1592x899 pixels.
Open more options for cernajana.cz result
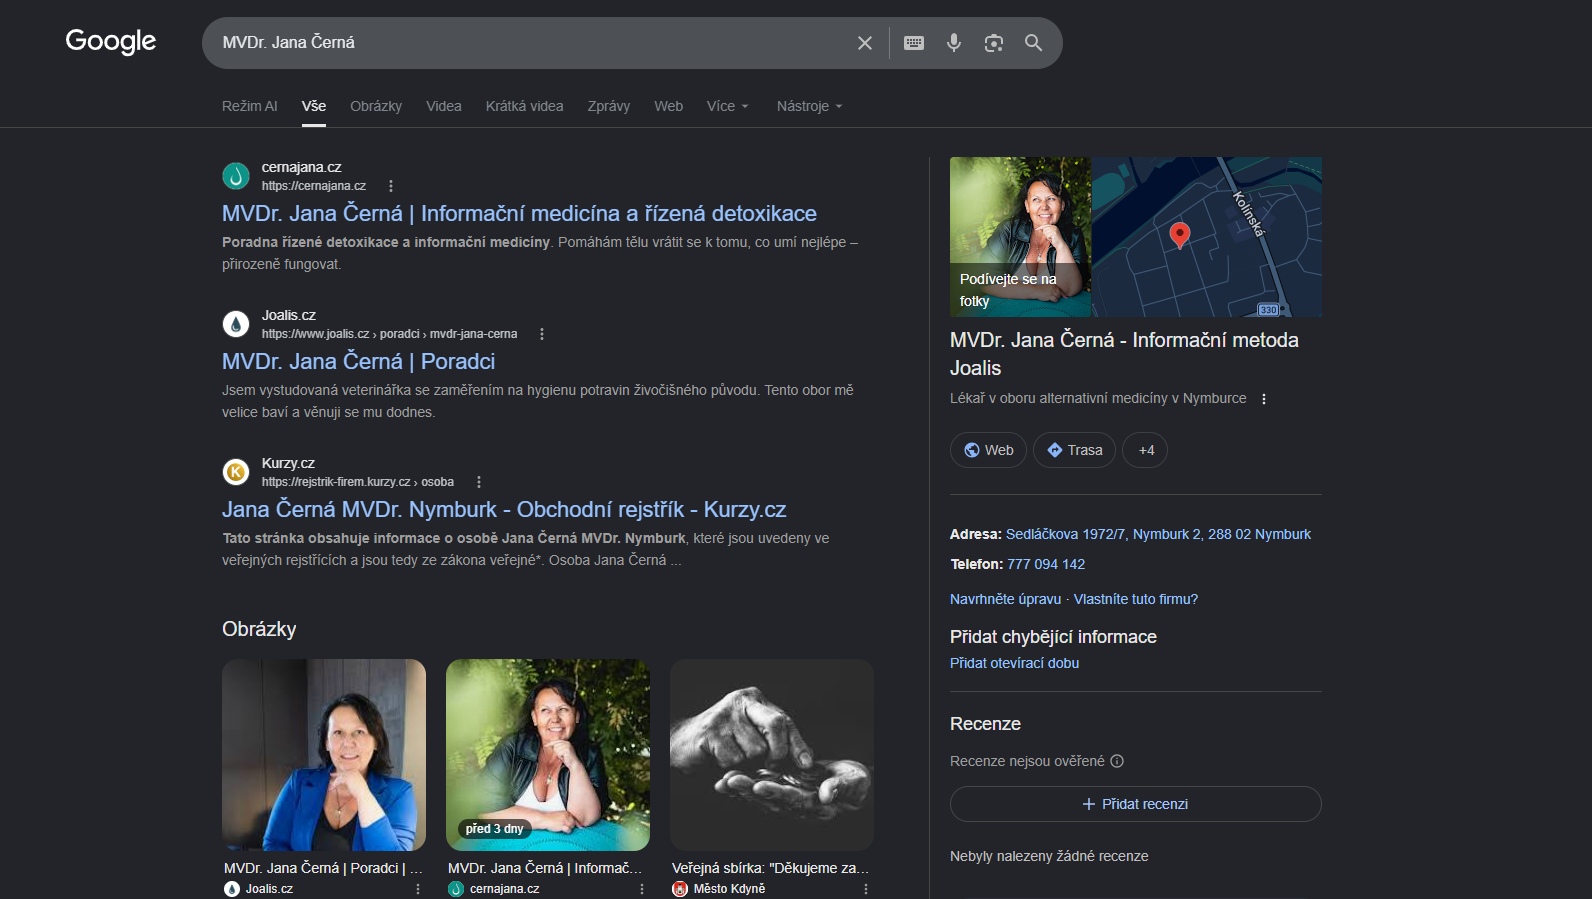coord(391,186)
